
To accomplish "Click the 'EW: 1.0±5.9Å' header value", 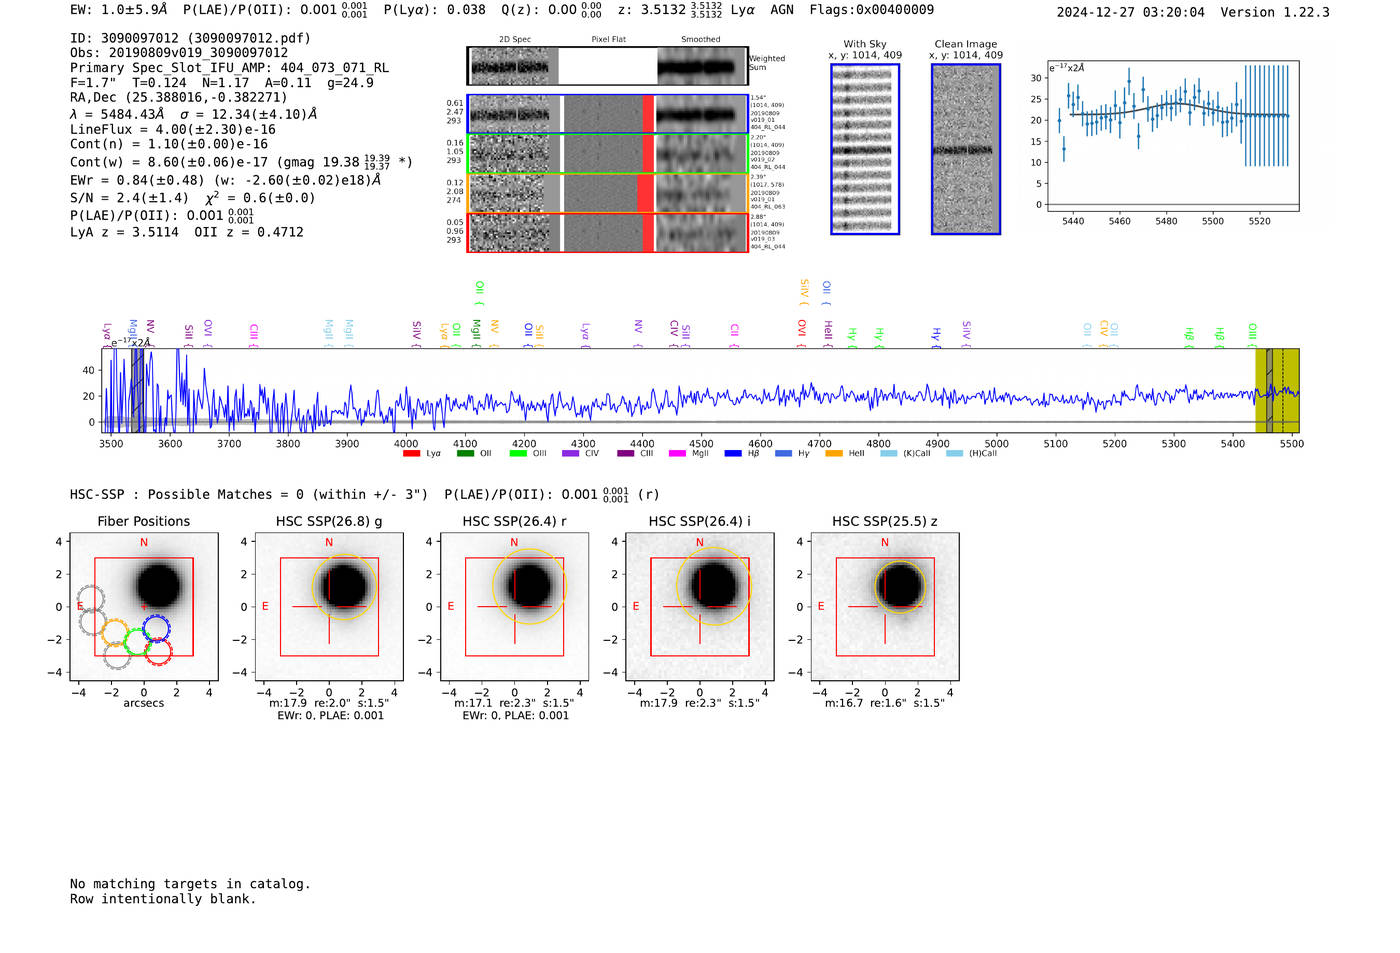I will pyautogui.click(x=120, y=10).
